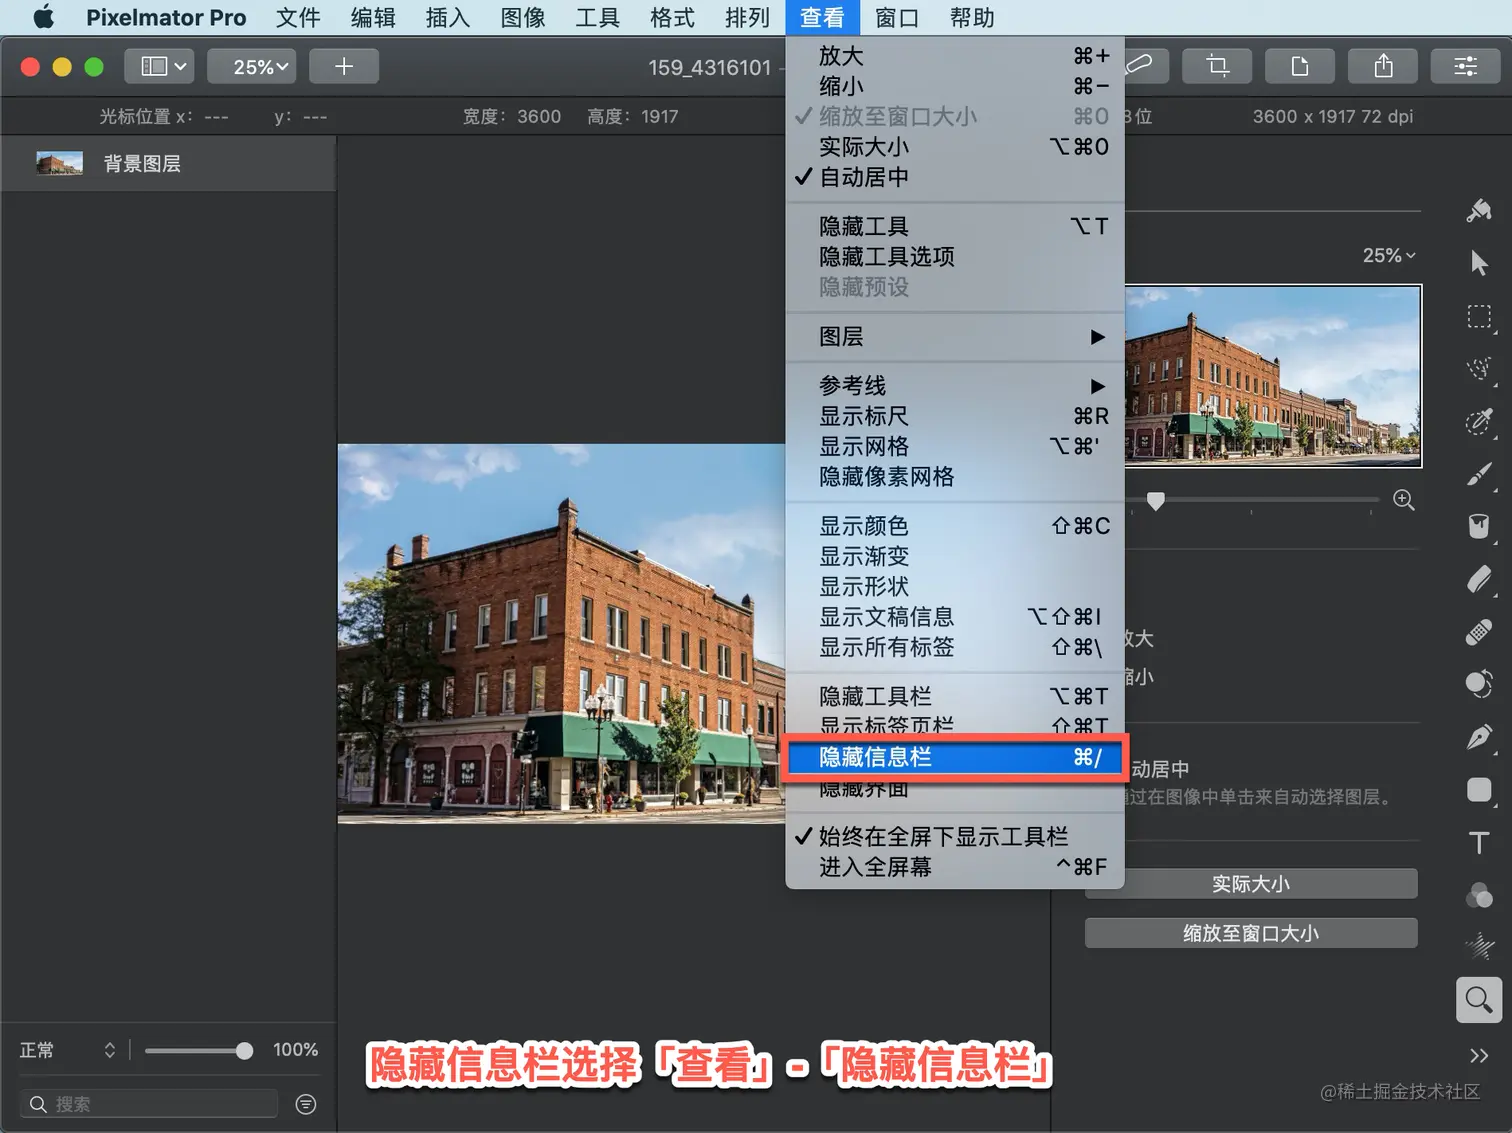The image size is (1512, 1133).
Task: Click the layer filter icon beside search
Action: [x=306, y=1104]
